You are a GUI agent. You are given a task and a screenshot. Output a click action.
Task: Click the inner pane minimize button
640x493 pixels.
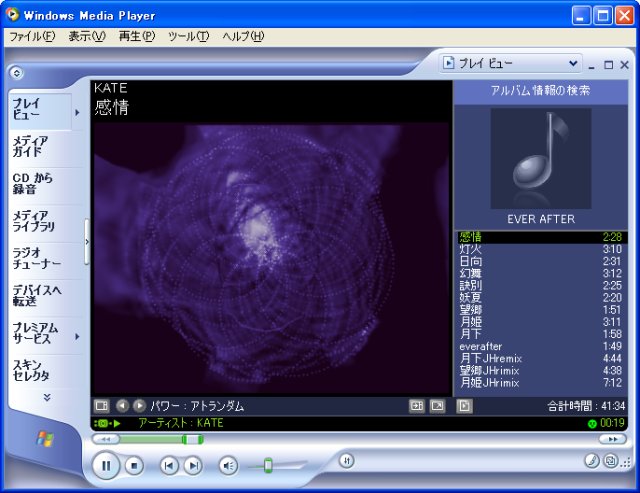click(591, 65)
